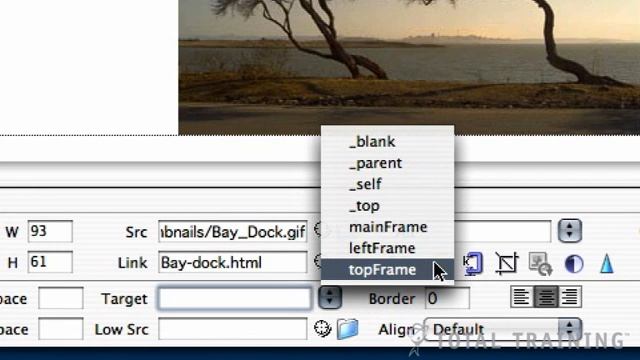The image size is (640, 360).
Task: Select the Crop tool icon
Action: [x=507, y=263]
